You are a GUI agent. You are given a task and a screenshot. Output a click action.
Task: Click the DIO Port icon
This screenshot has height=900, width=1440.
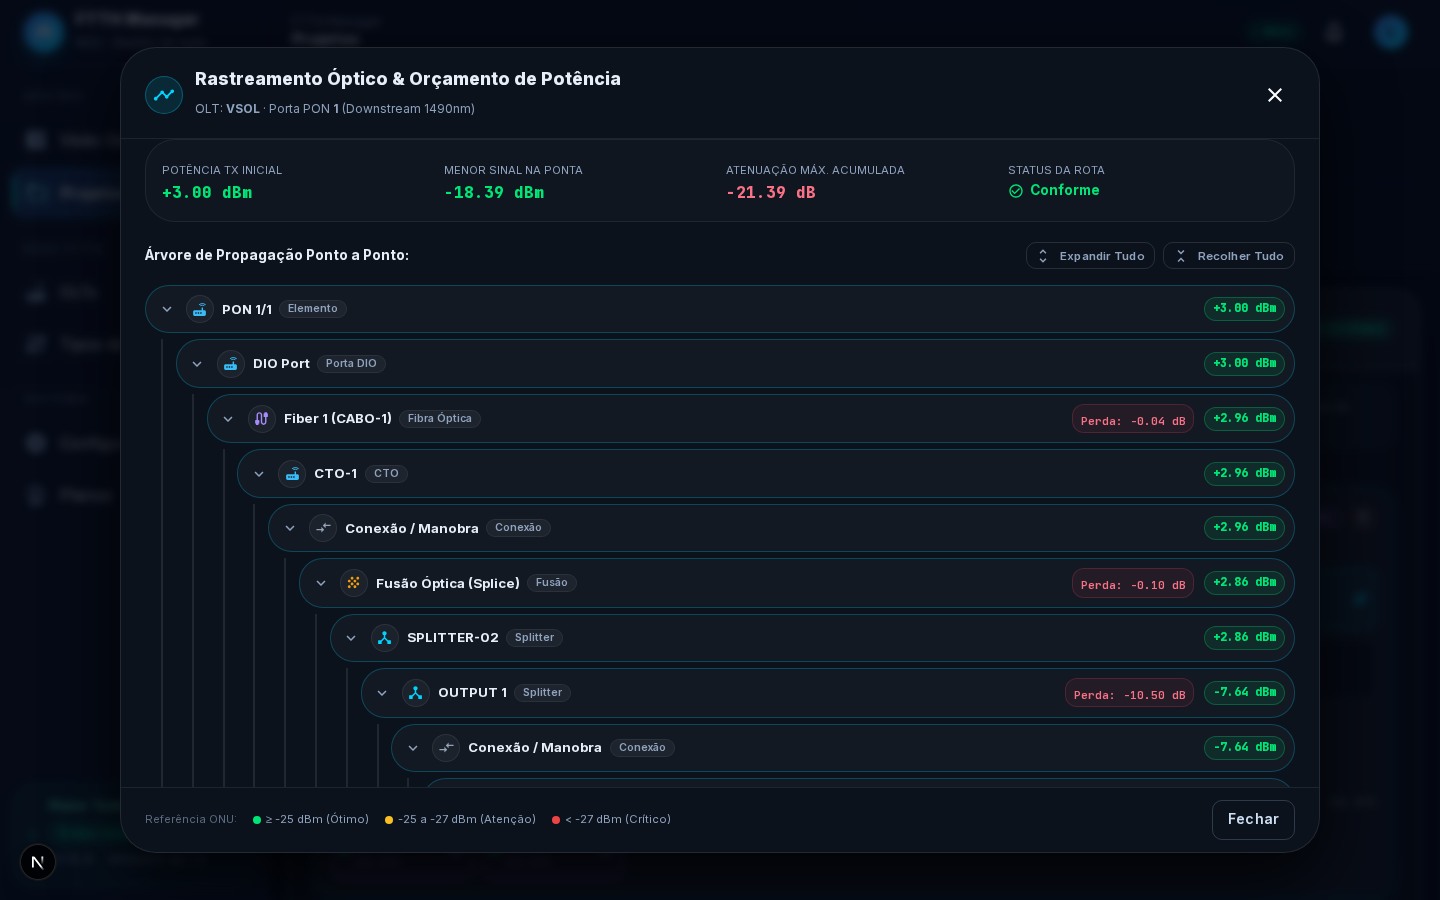(x=231, y=364)
